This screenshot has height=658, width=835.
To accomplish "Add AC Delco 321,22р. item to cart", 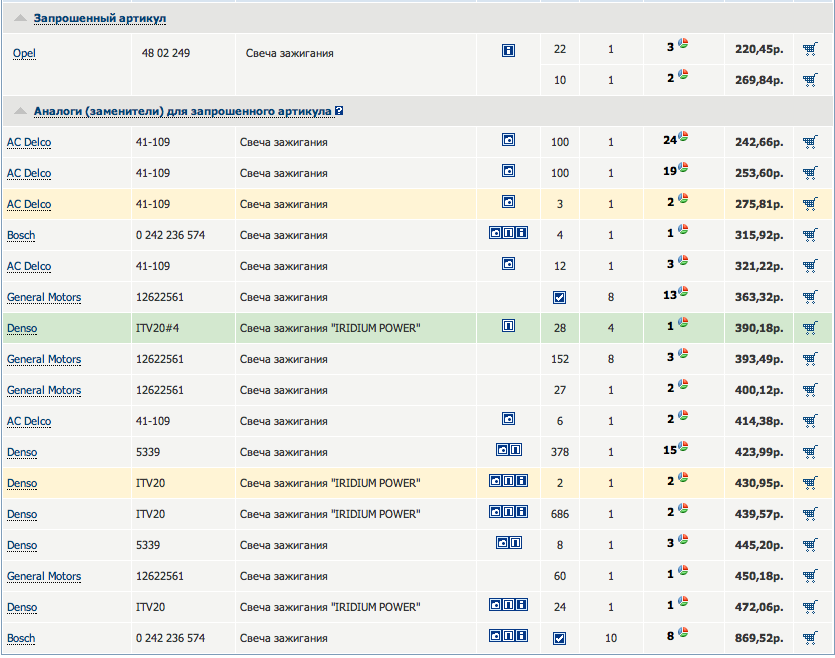I will tap(810, 266).
